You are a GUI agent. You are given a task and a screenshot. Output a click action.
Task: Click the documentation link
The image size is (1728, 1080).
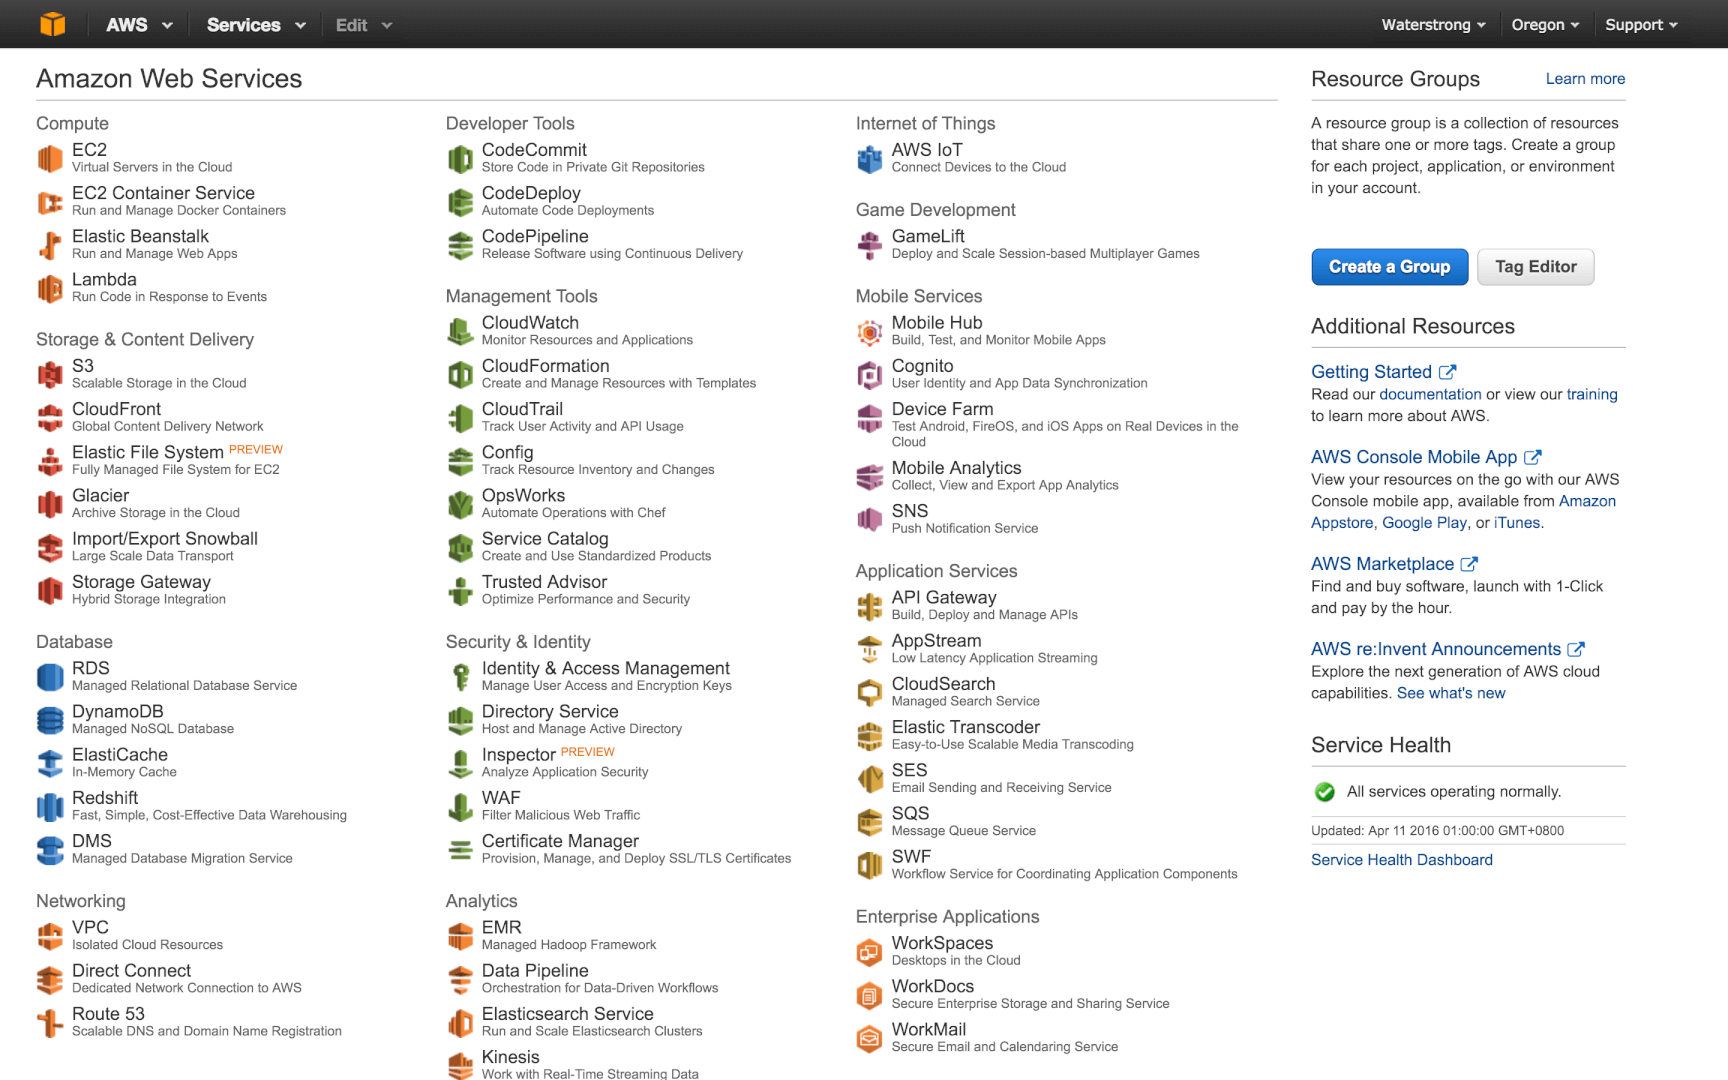tap(1430, 394)
